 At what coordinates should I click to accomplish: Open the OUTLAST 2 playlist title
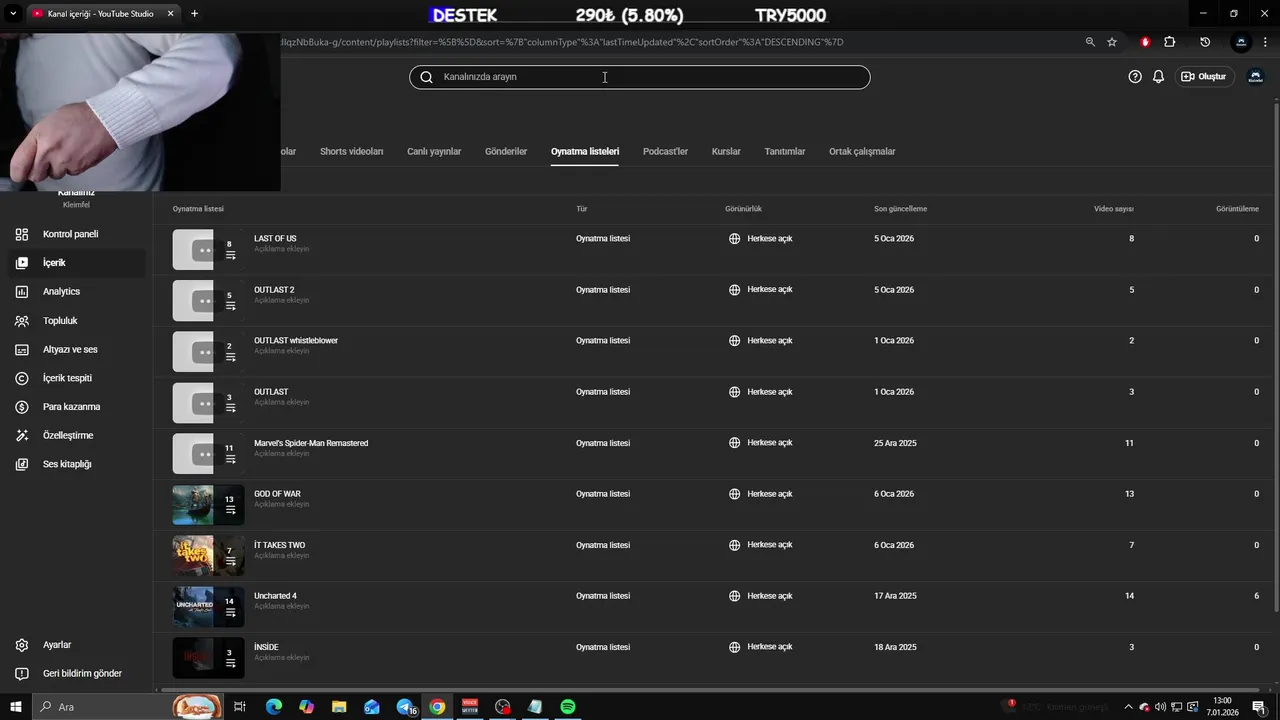point(274,290)
